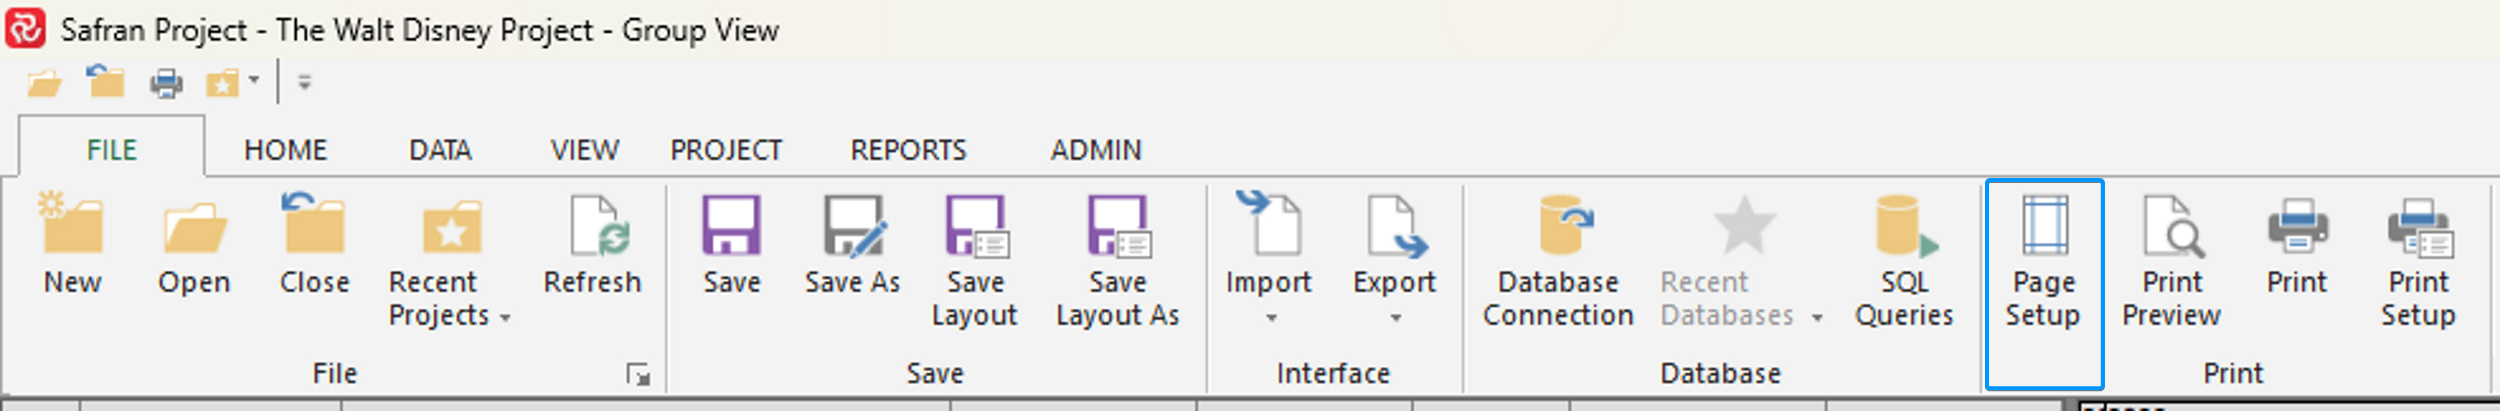
Task: Open the Page Setup tool
Action: pos(2044,283)
